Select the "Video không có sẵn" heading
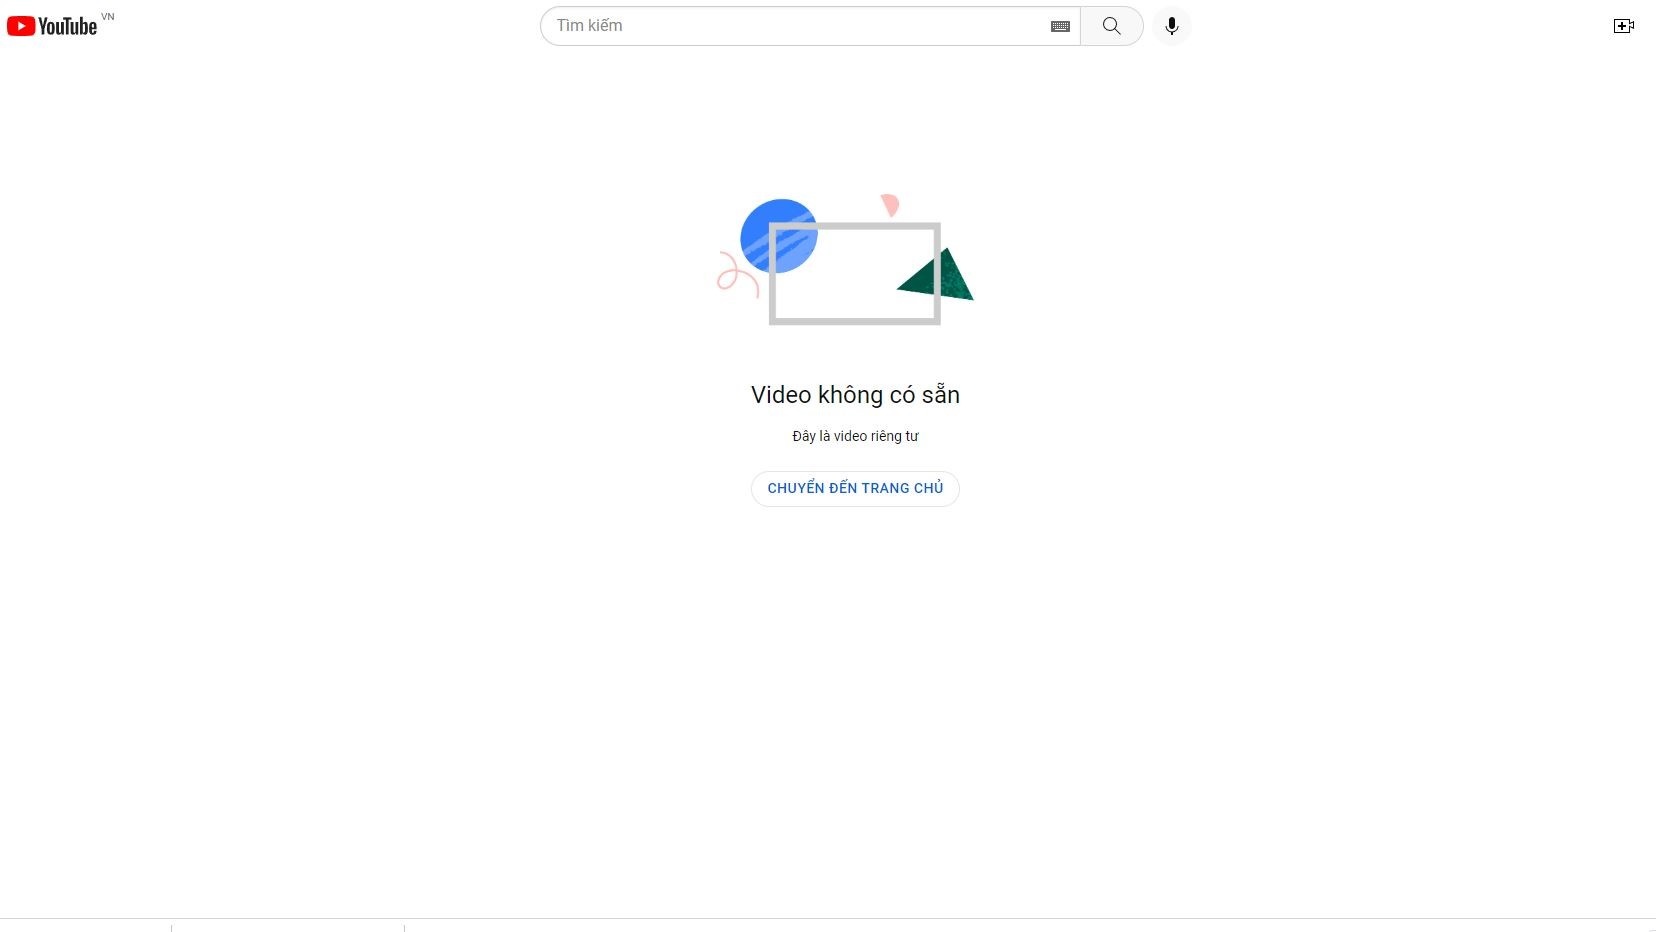 (855, 396)
